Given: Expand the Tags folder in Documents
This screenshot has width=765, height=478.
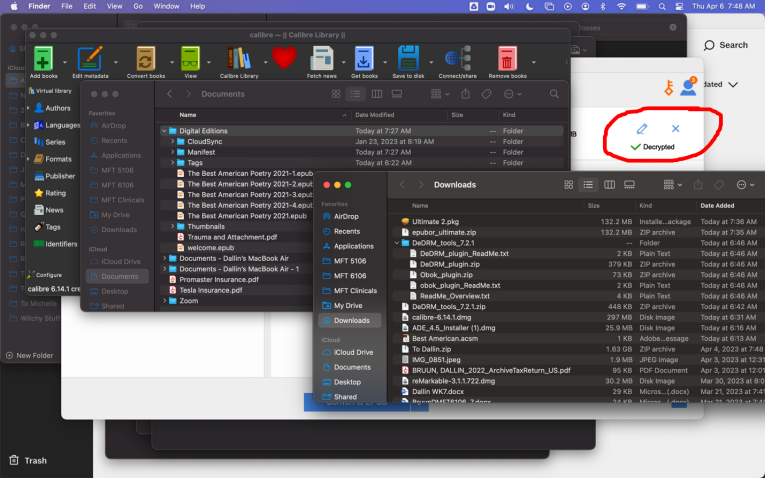Looking at the screenshot, I should (x=172, y=163).
